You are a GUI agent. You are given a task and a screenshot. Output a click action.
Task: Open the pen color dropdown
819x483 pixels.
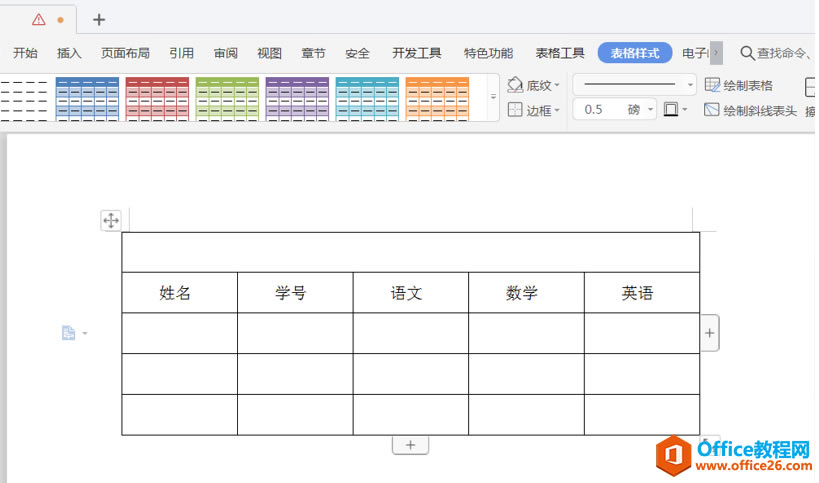coord(684,110)
